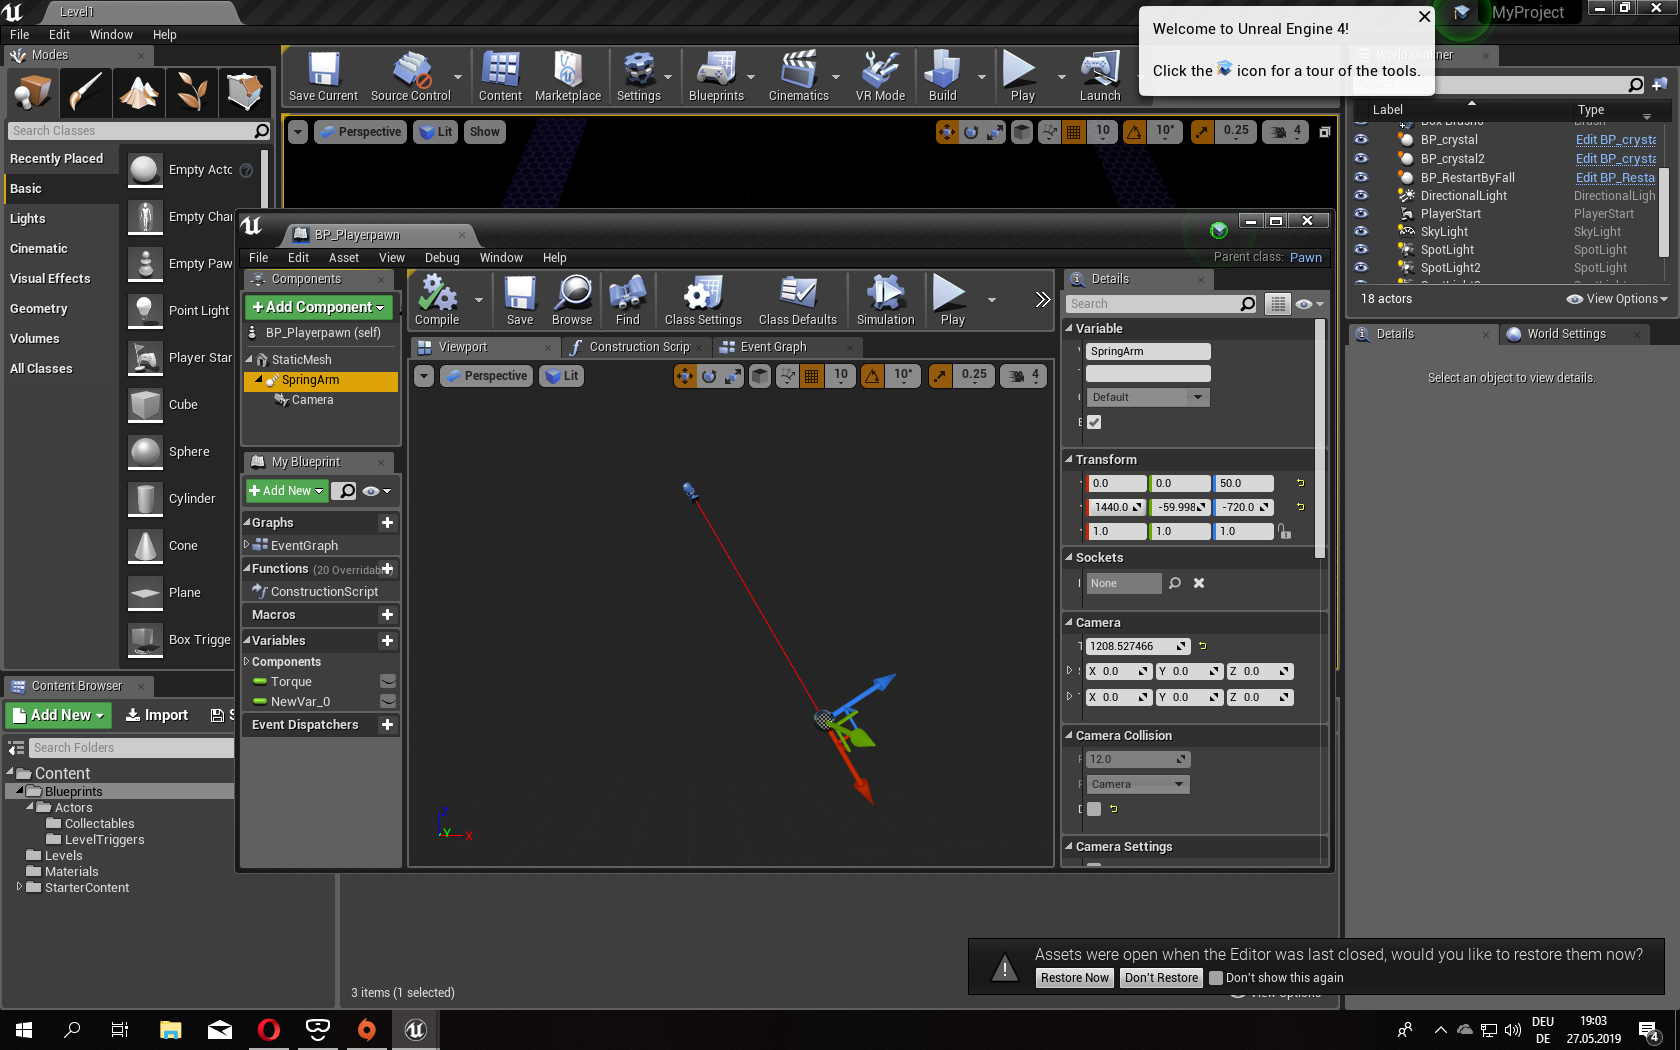Open the Add Component dropdown
This screenshot has width=1680, height=1050.
[319, 307]
